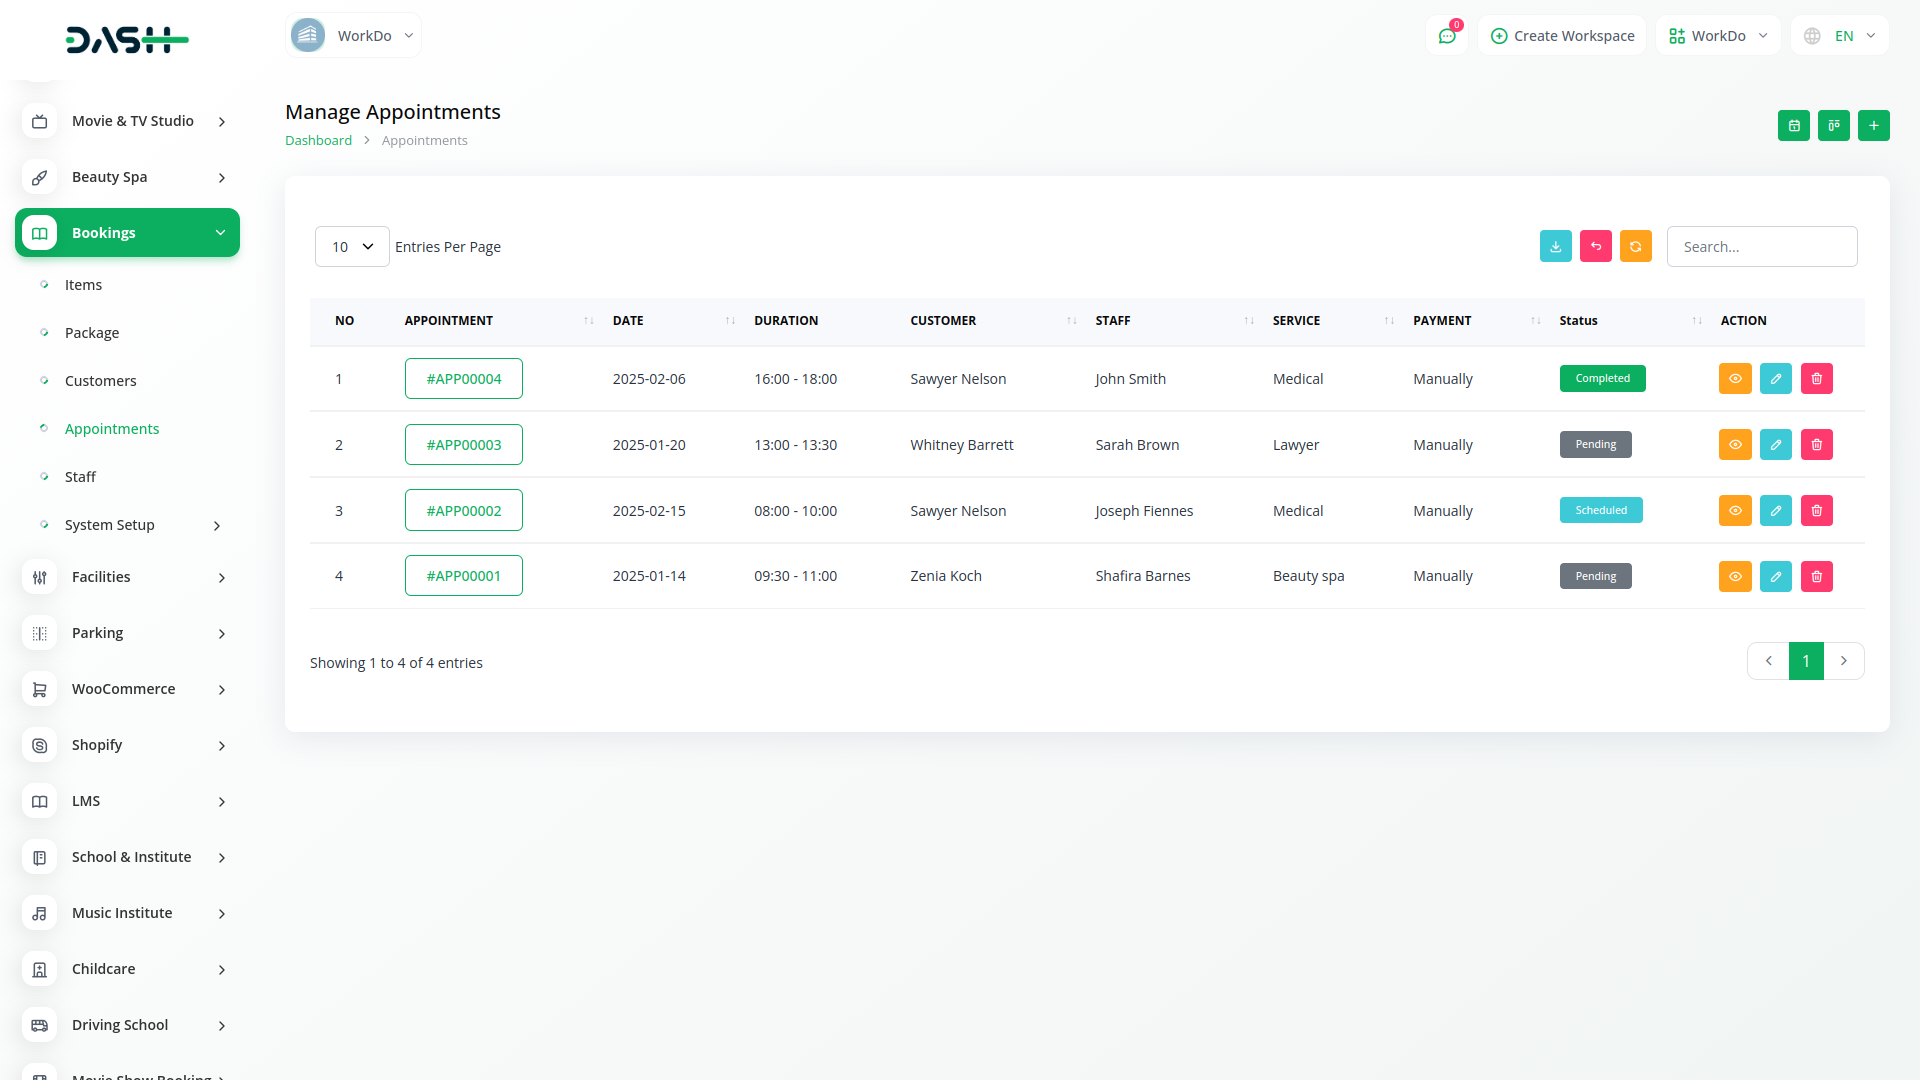Click the green calendar view icon
This screenshot has height=1080, width=1920.
1793,126
